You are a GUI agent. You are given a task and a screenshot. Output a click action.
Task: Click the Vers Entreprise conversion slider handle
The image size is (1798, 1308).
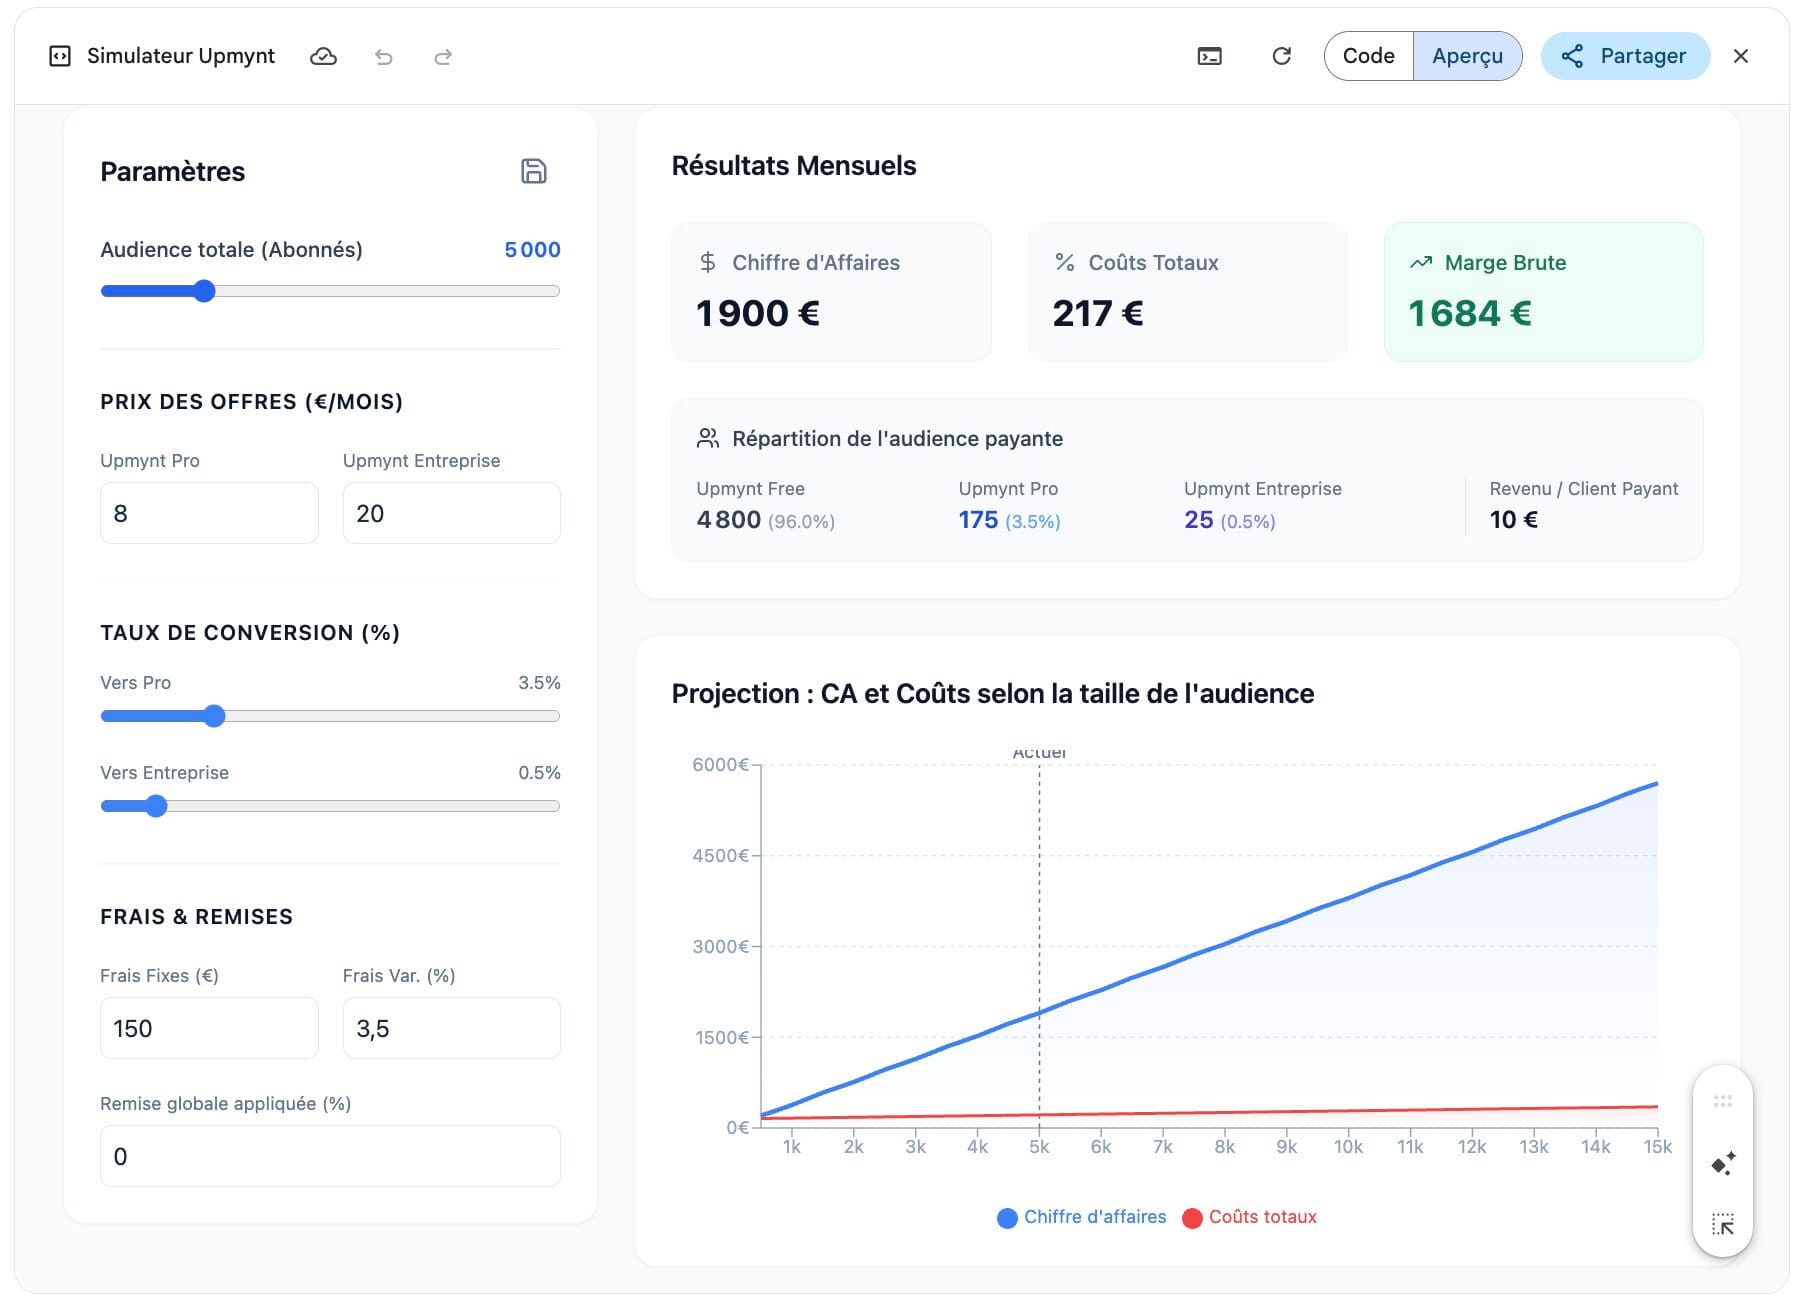[156, 806]
